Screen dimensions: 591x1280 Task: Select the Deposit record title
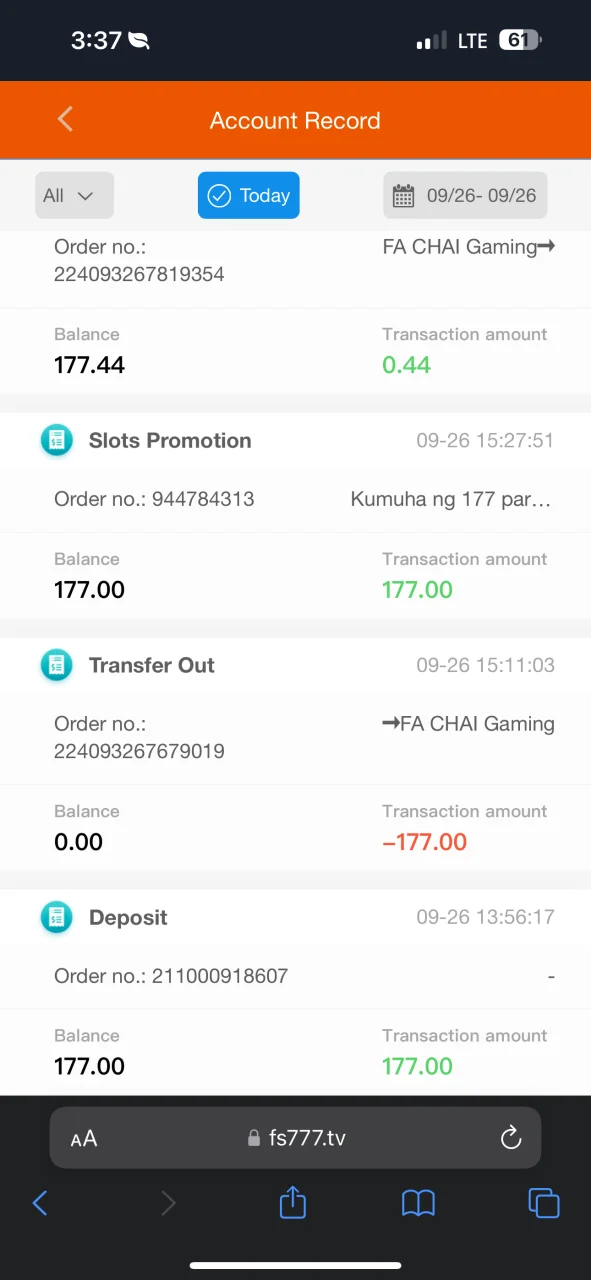(x=128, y=917)
